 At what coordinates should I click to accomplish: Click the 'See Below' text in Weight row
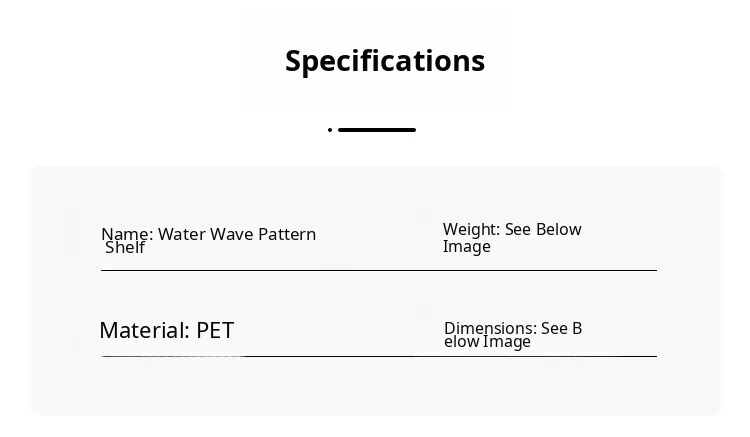point(543,230)
